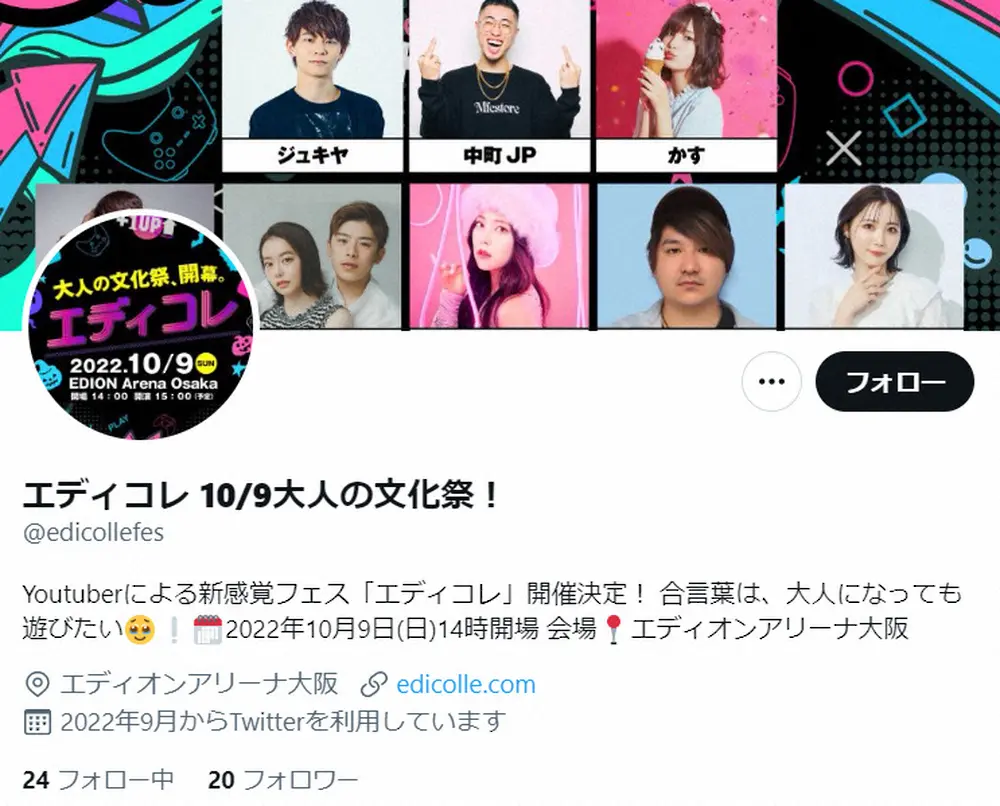The height and width of the screenshot is (806, 1000).
Task: Click the photo of man on blue background
Action: [687, 256]
